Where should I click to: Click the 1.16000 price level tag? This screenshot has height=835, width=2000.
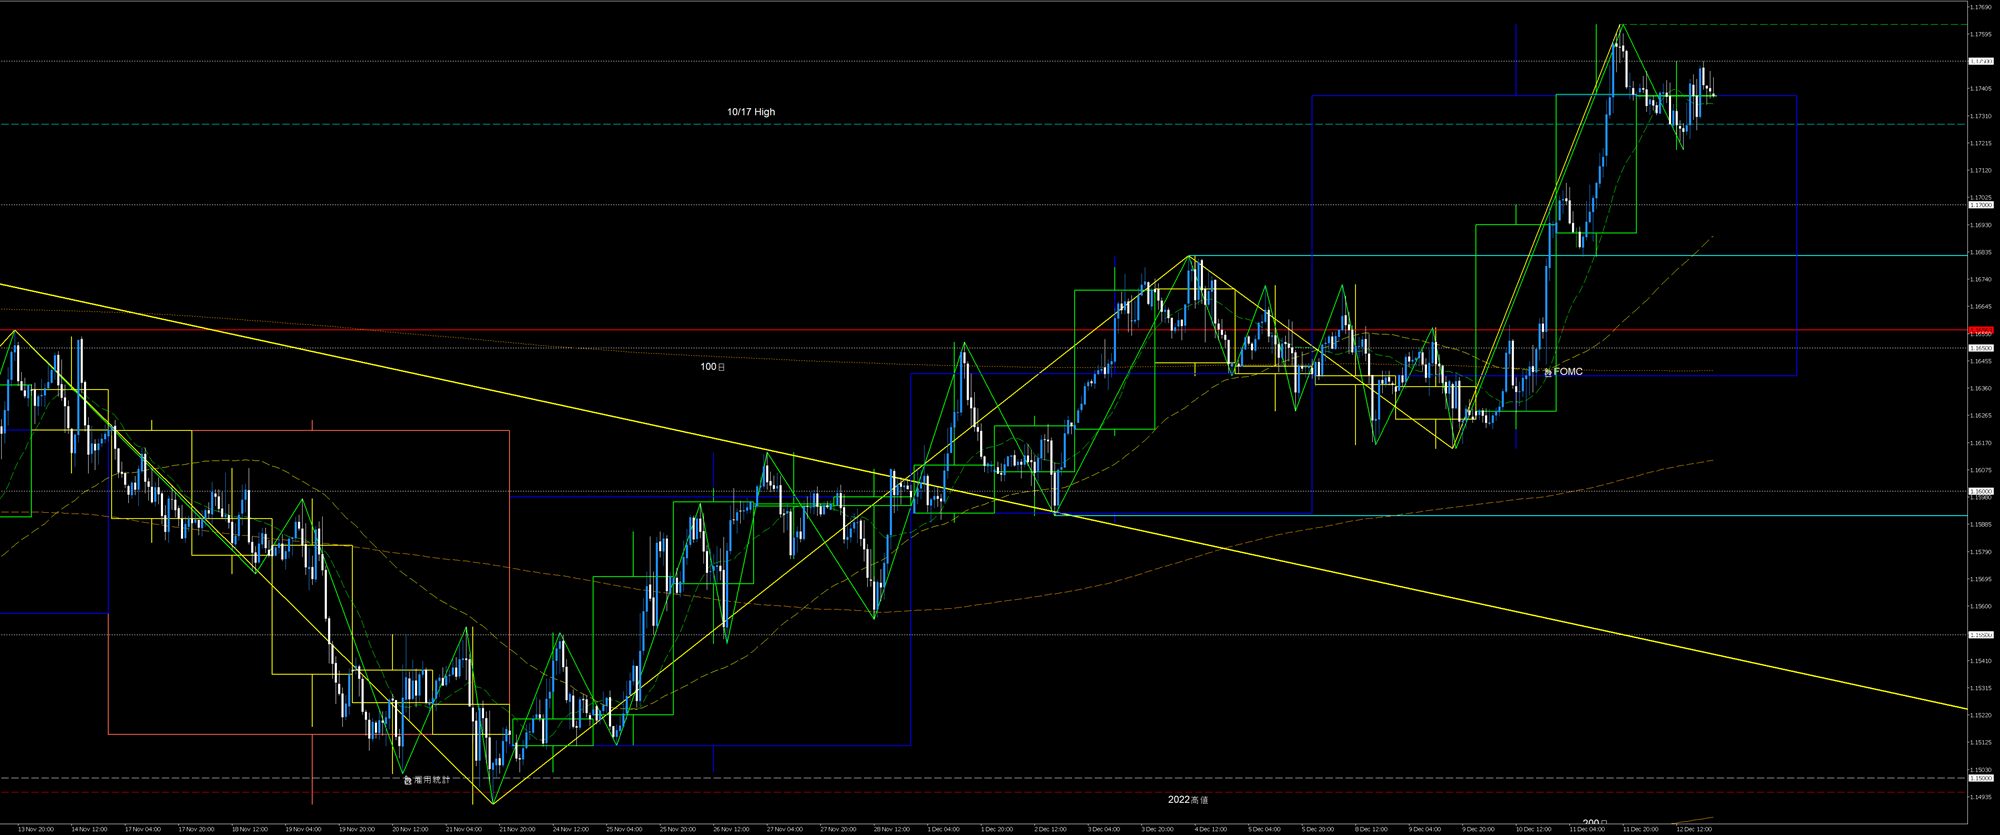[x=1980, y=491]
